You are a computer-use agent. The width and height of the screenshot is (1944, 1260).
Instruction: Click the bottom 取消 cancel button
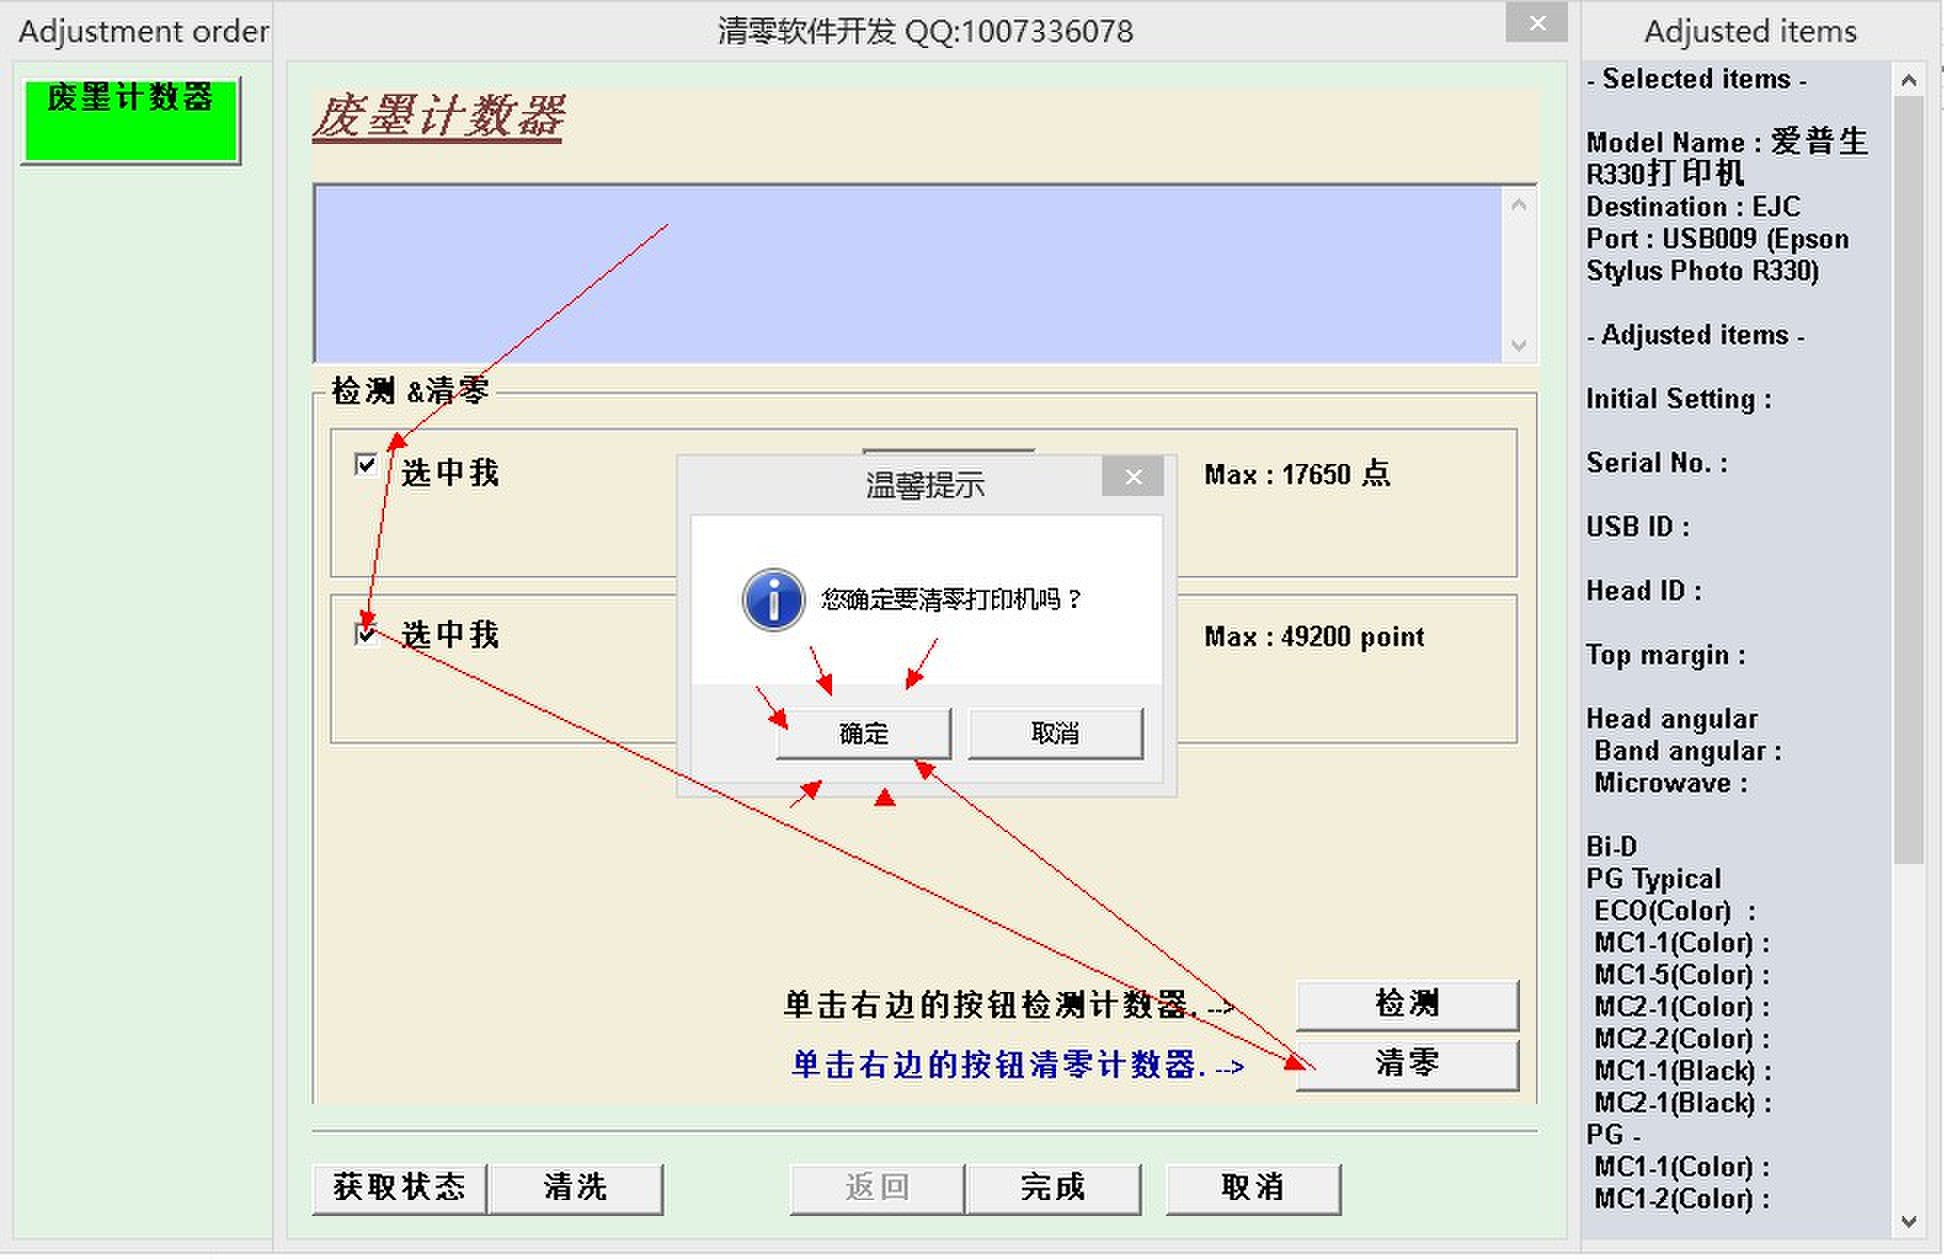(x=1252, y=1187)
